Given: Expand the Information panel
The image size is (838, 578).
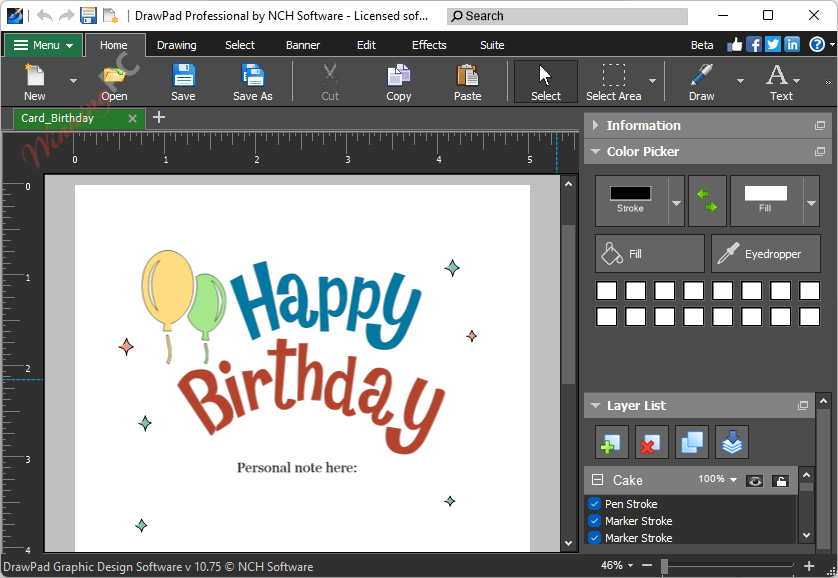Looking at the screenshot, I should [x=595, y=126].
